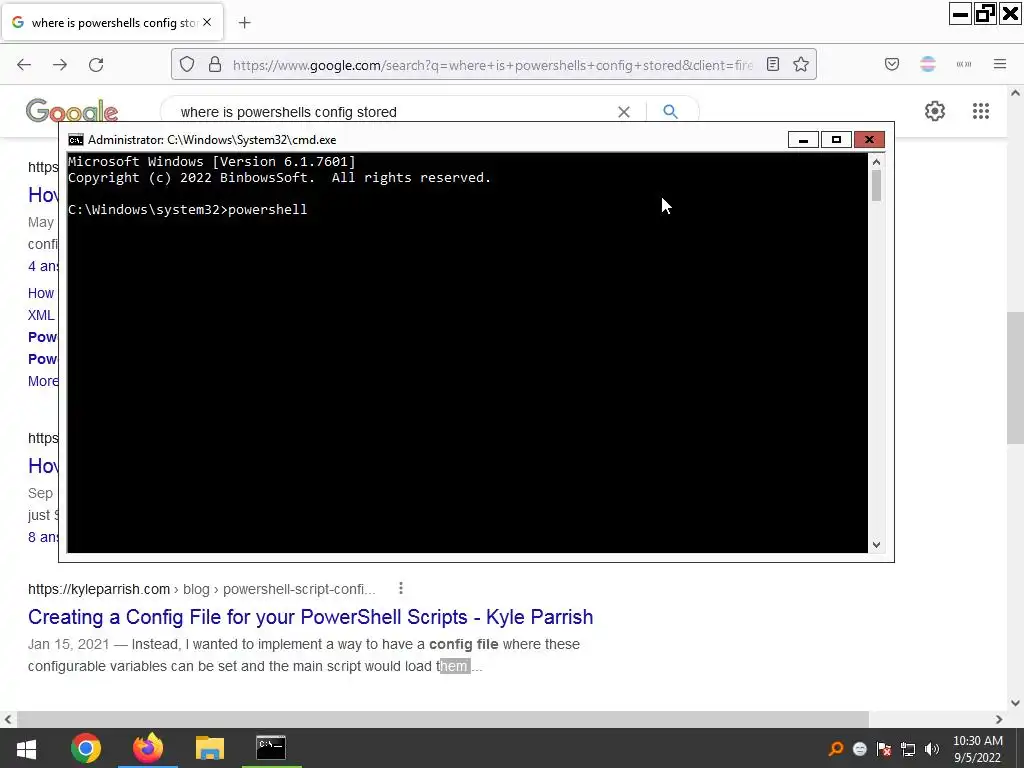The image size is (1024, 768).
Task: Open the tracking protection shield icon
Action: (187, 65)
